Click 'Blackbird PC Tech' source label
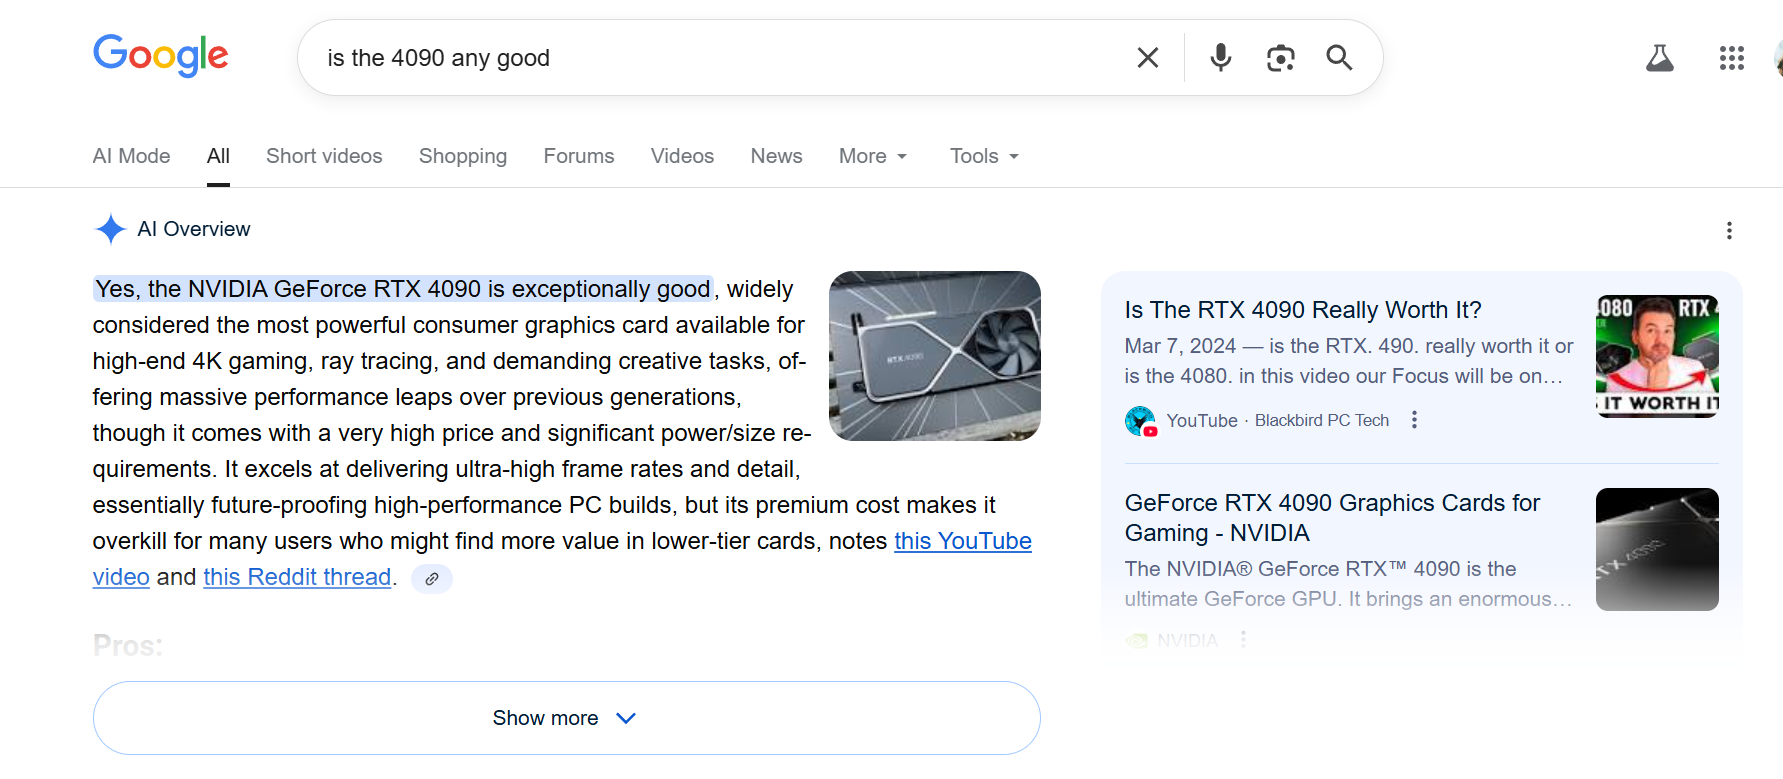The image size is (1783, 779). pos(1322,421)
